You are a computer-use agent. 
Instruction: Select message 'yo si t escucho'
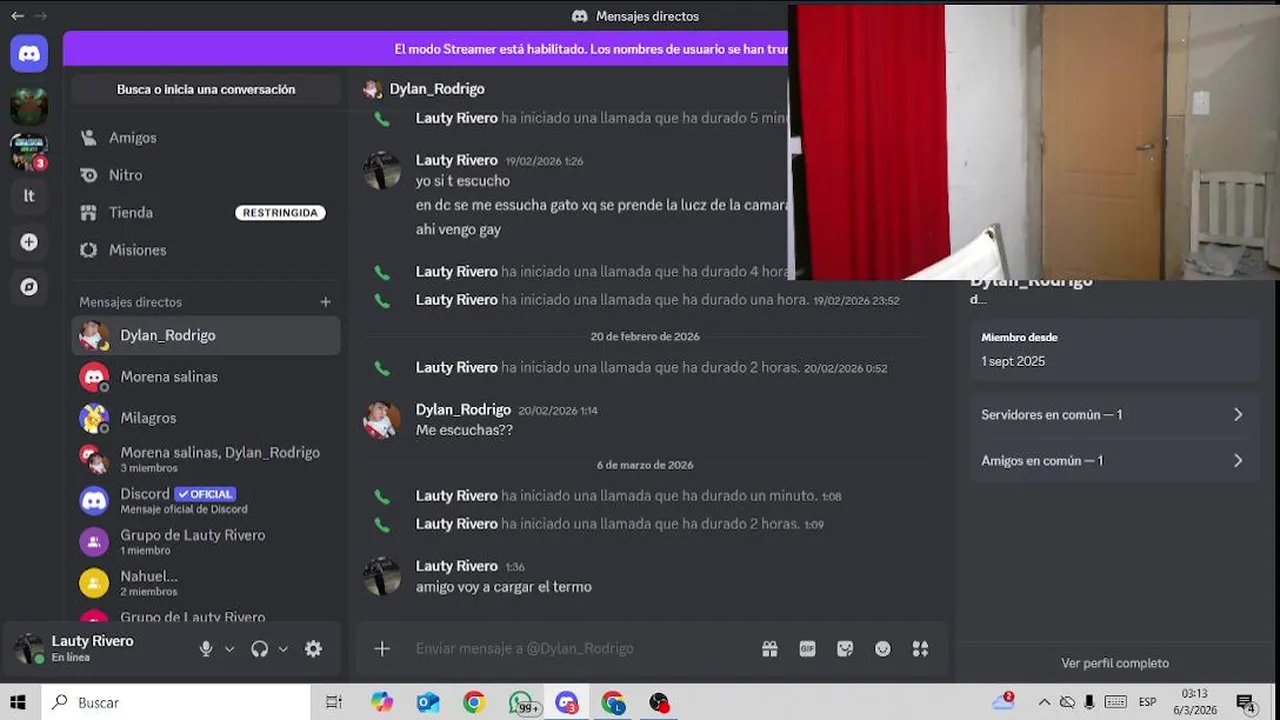coord(463,181)
